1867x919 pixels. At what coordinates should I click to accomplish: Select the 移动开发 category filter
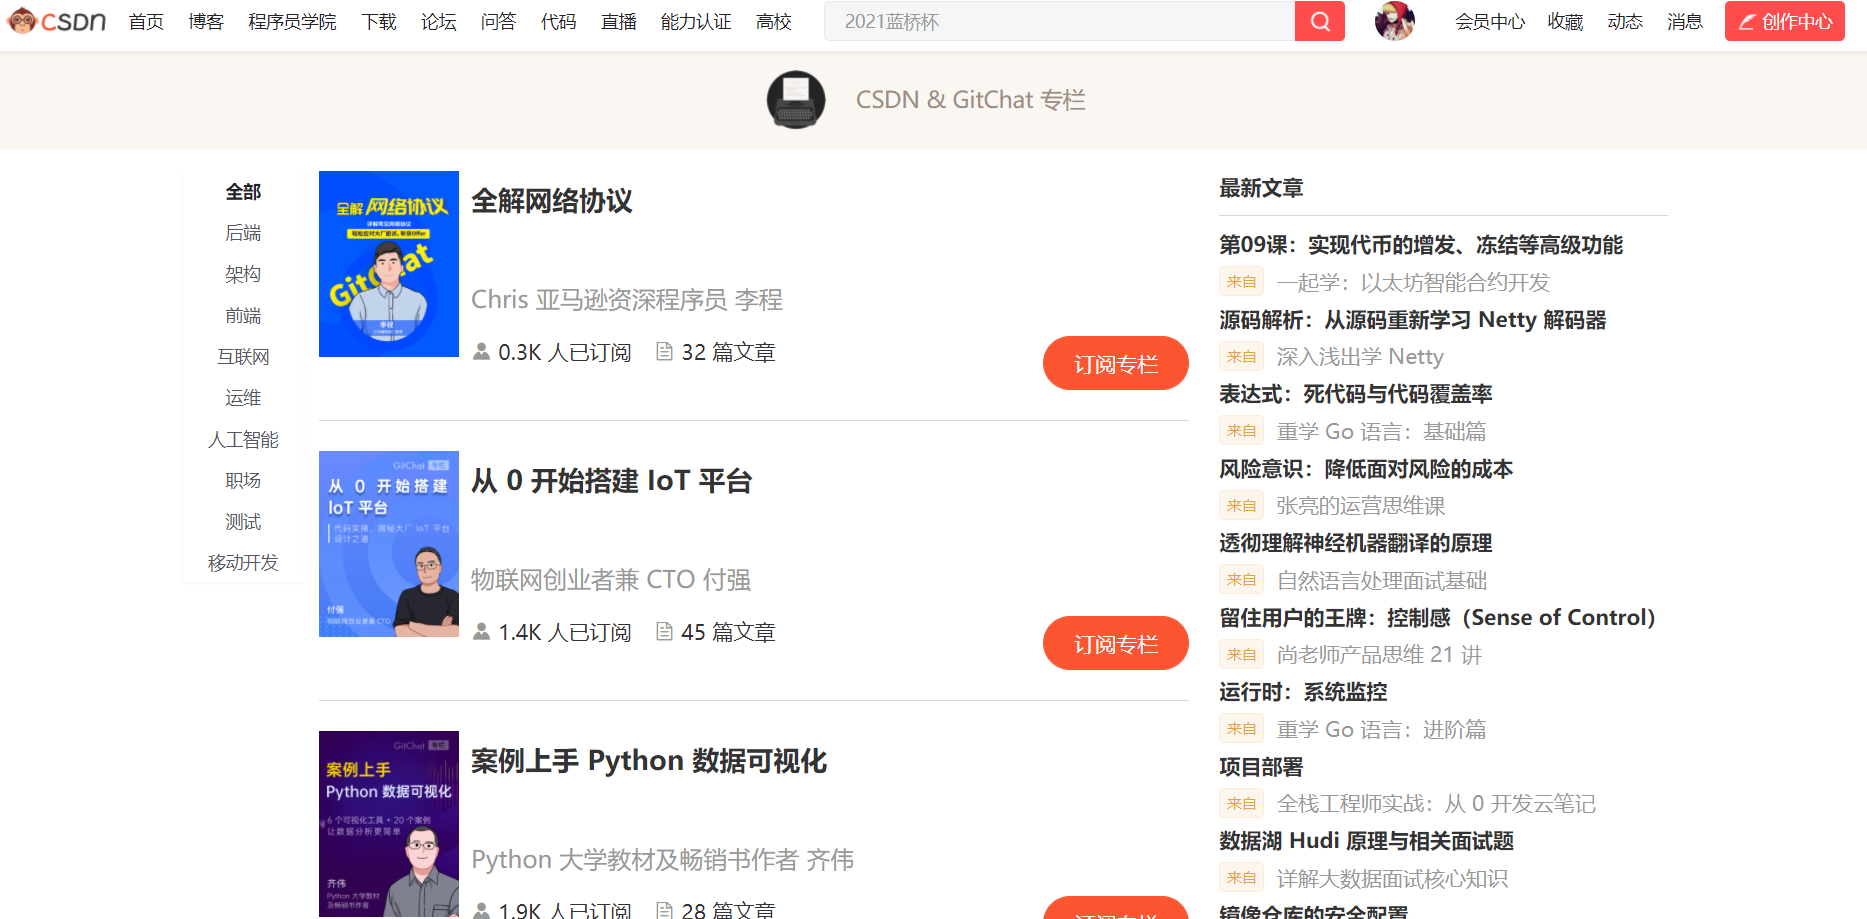pos(243,563)
